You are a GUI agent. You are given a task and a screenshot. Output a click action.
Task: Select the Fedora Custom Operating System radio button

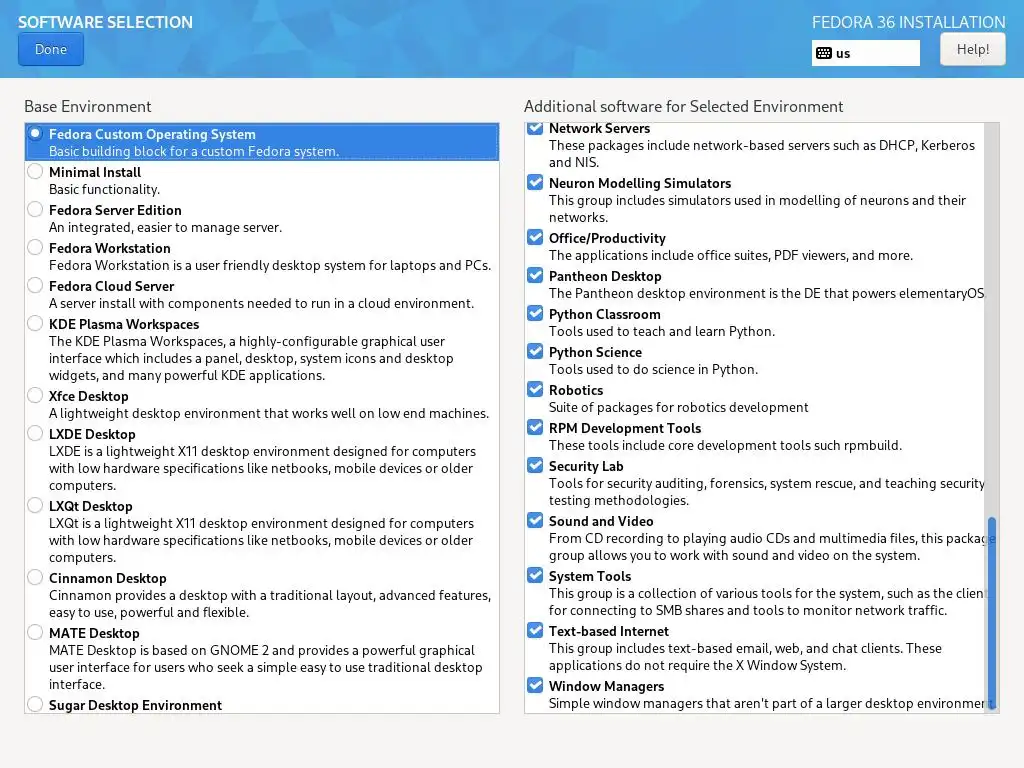point(35,134)
